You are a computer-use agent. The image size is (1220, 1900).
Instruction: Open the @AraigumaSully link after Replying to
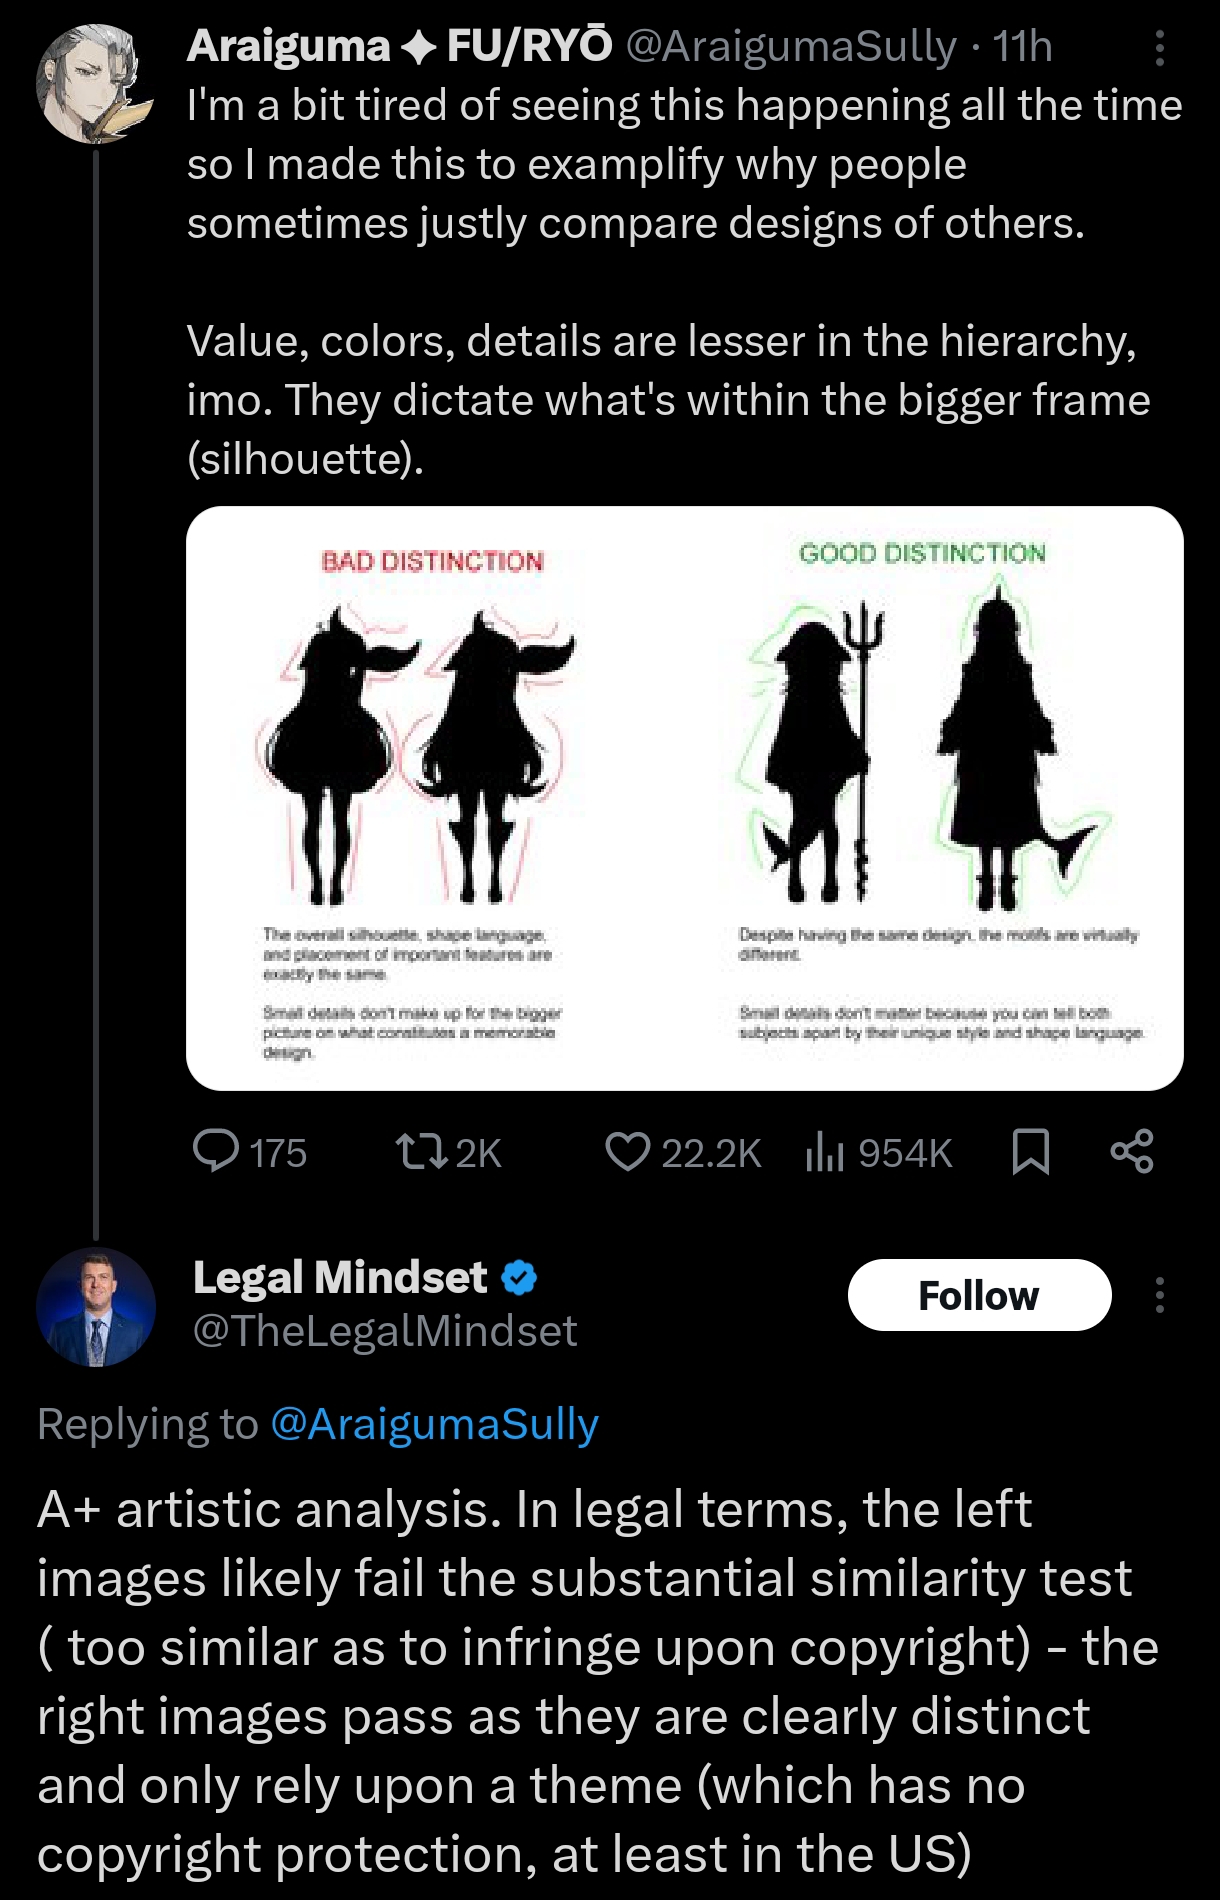pyautogui.click(x=434, y=1423)
